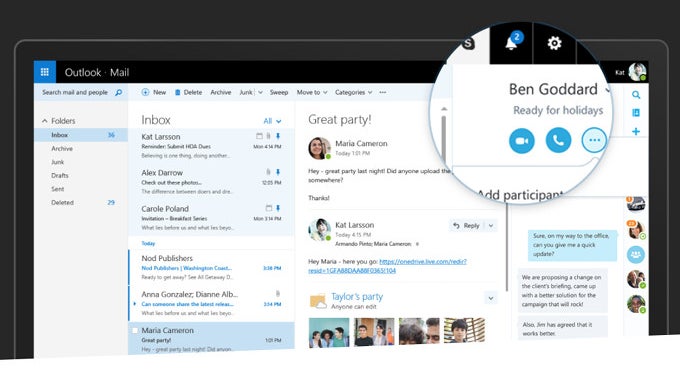
Task: Click the more commands ellipsis in the toolbar
Action: click(382, 92)
